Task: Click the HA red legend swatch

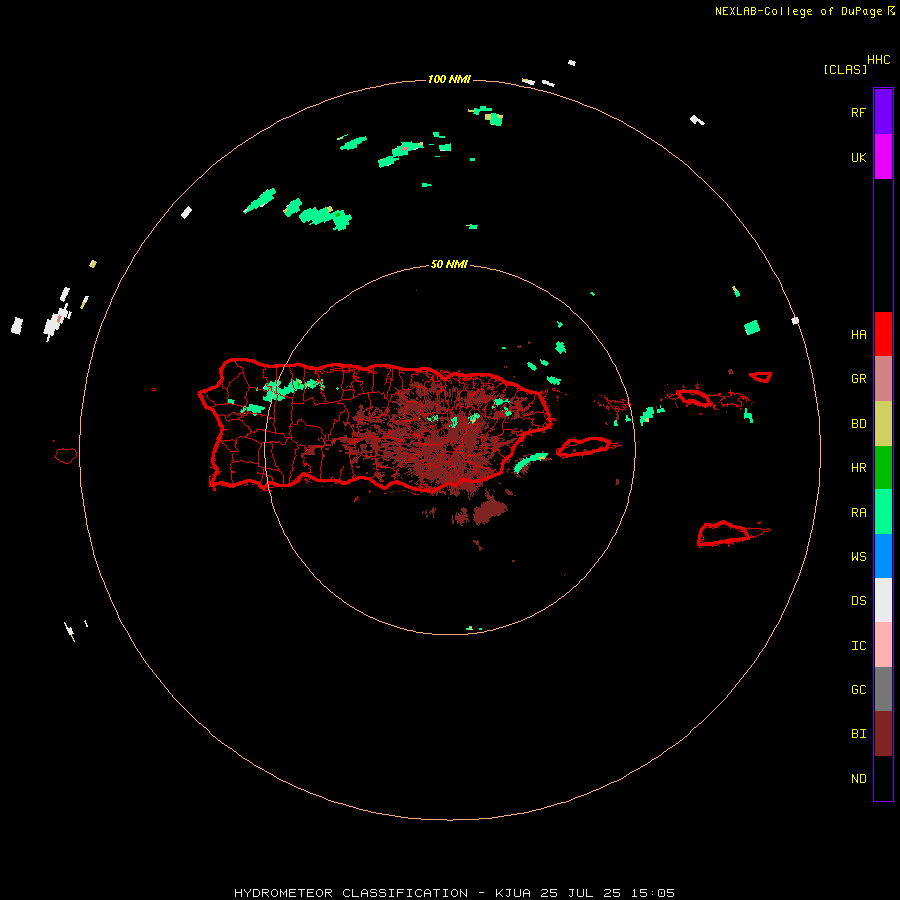Action: [883, 334]
